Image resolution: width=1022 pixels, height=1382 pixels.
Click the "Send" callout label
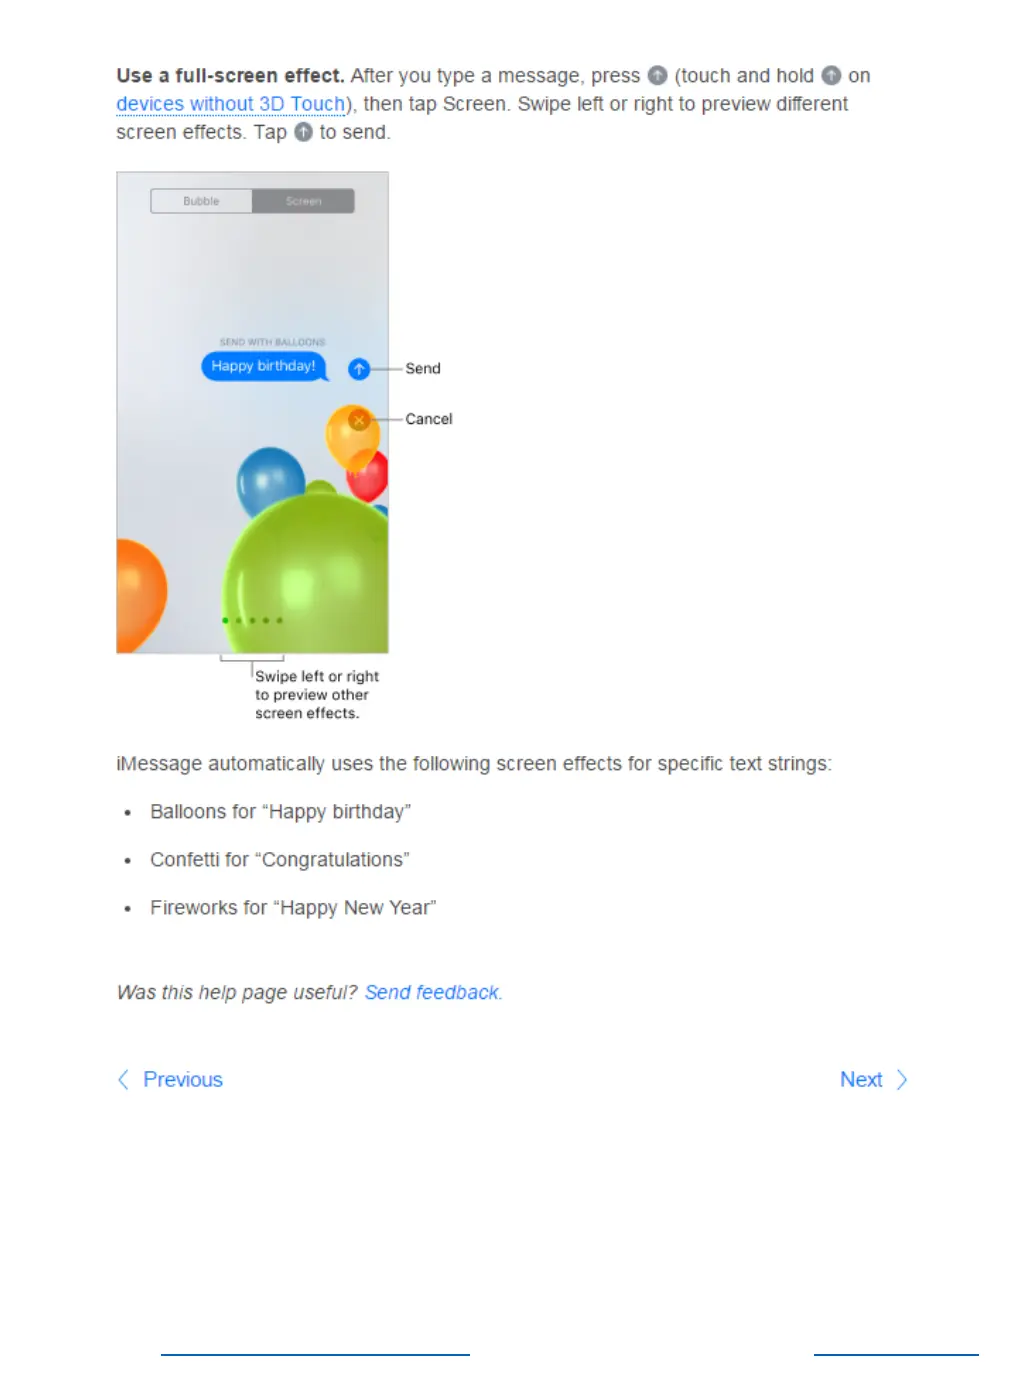click(423, 369)
